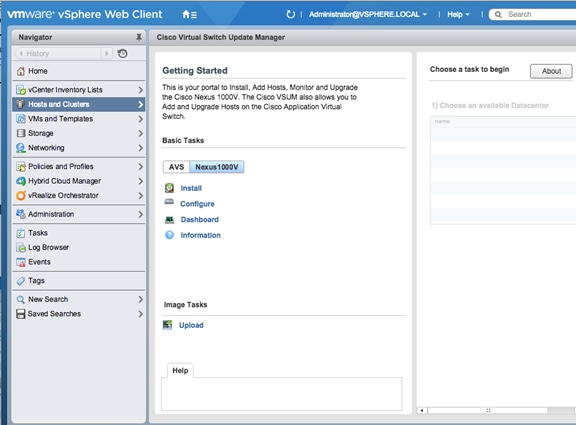Click the search magnifier icon in header

(x=498, y=14)
